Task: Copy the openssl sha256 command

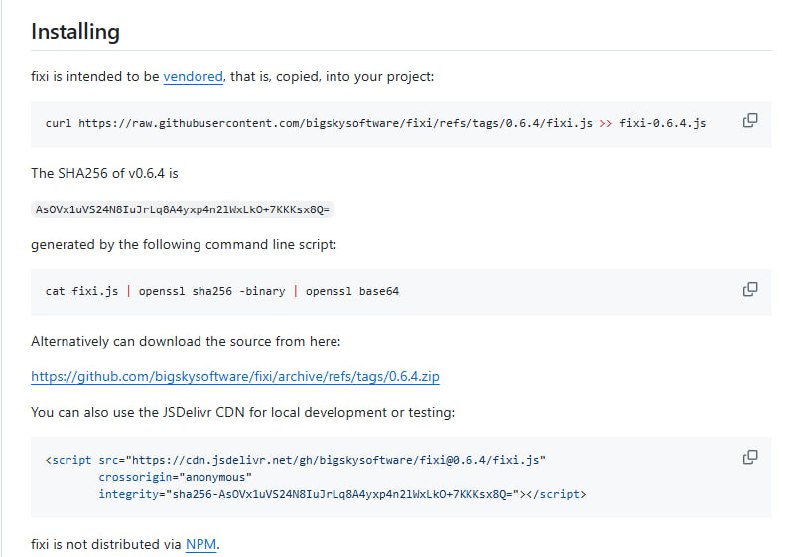Action: click(749, 289)
